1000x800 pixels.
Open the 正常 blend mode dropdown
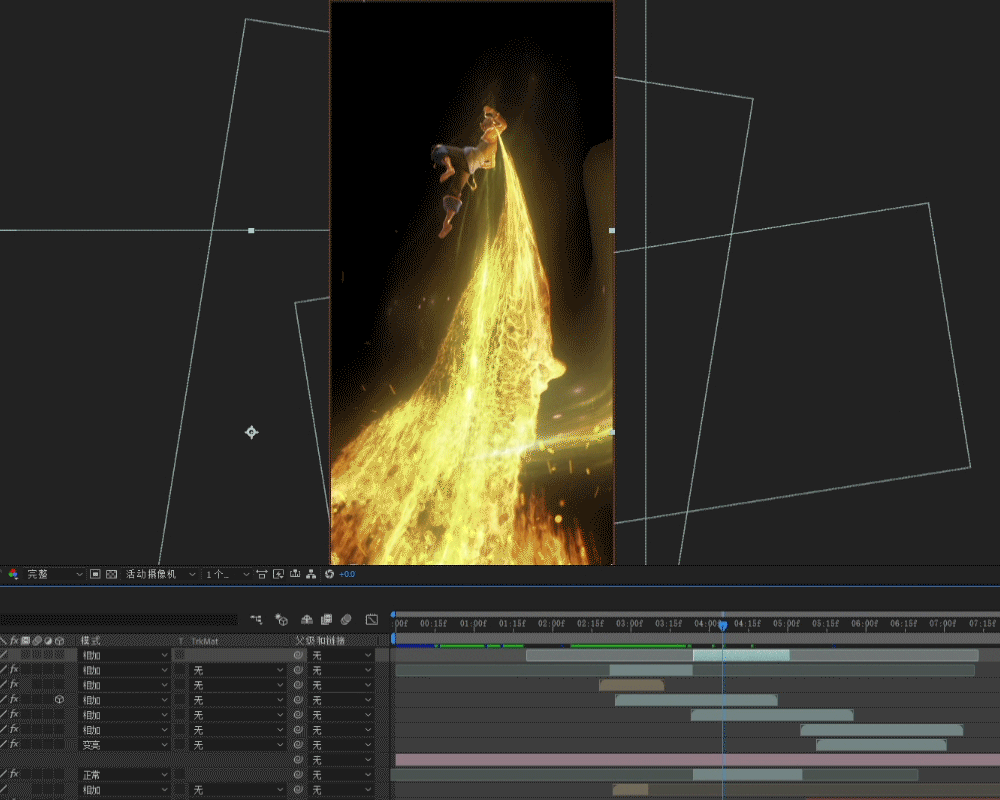coord(125,774)
